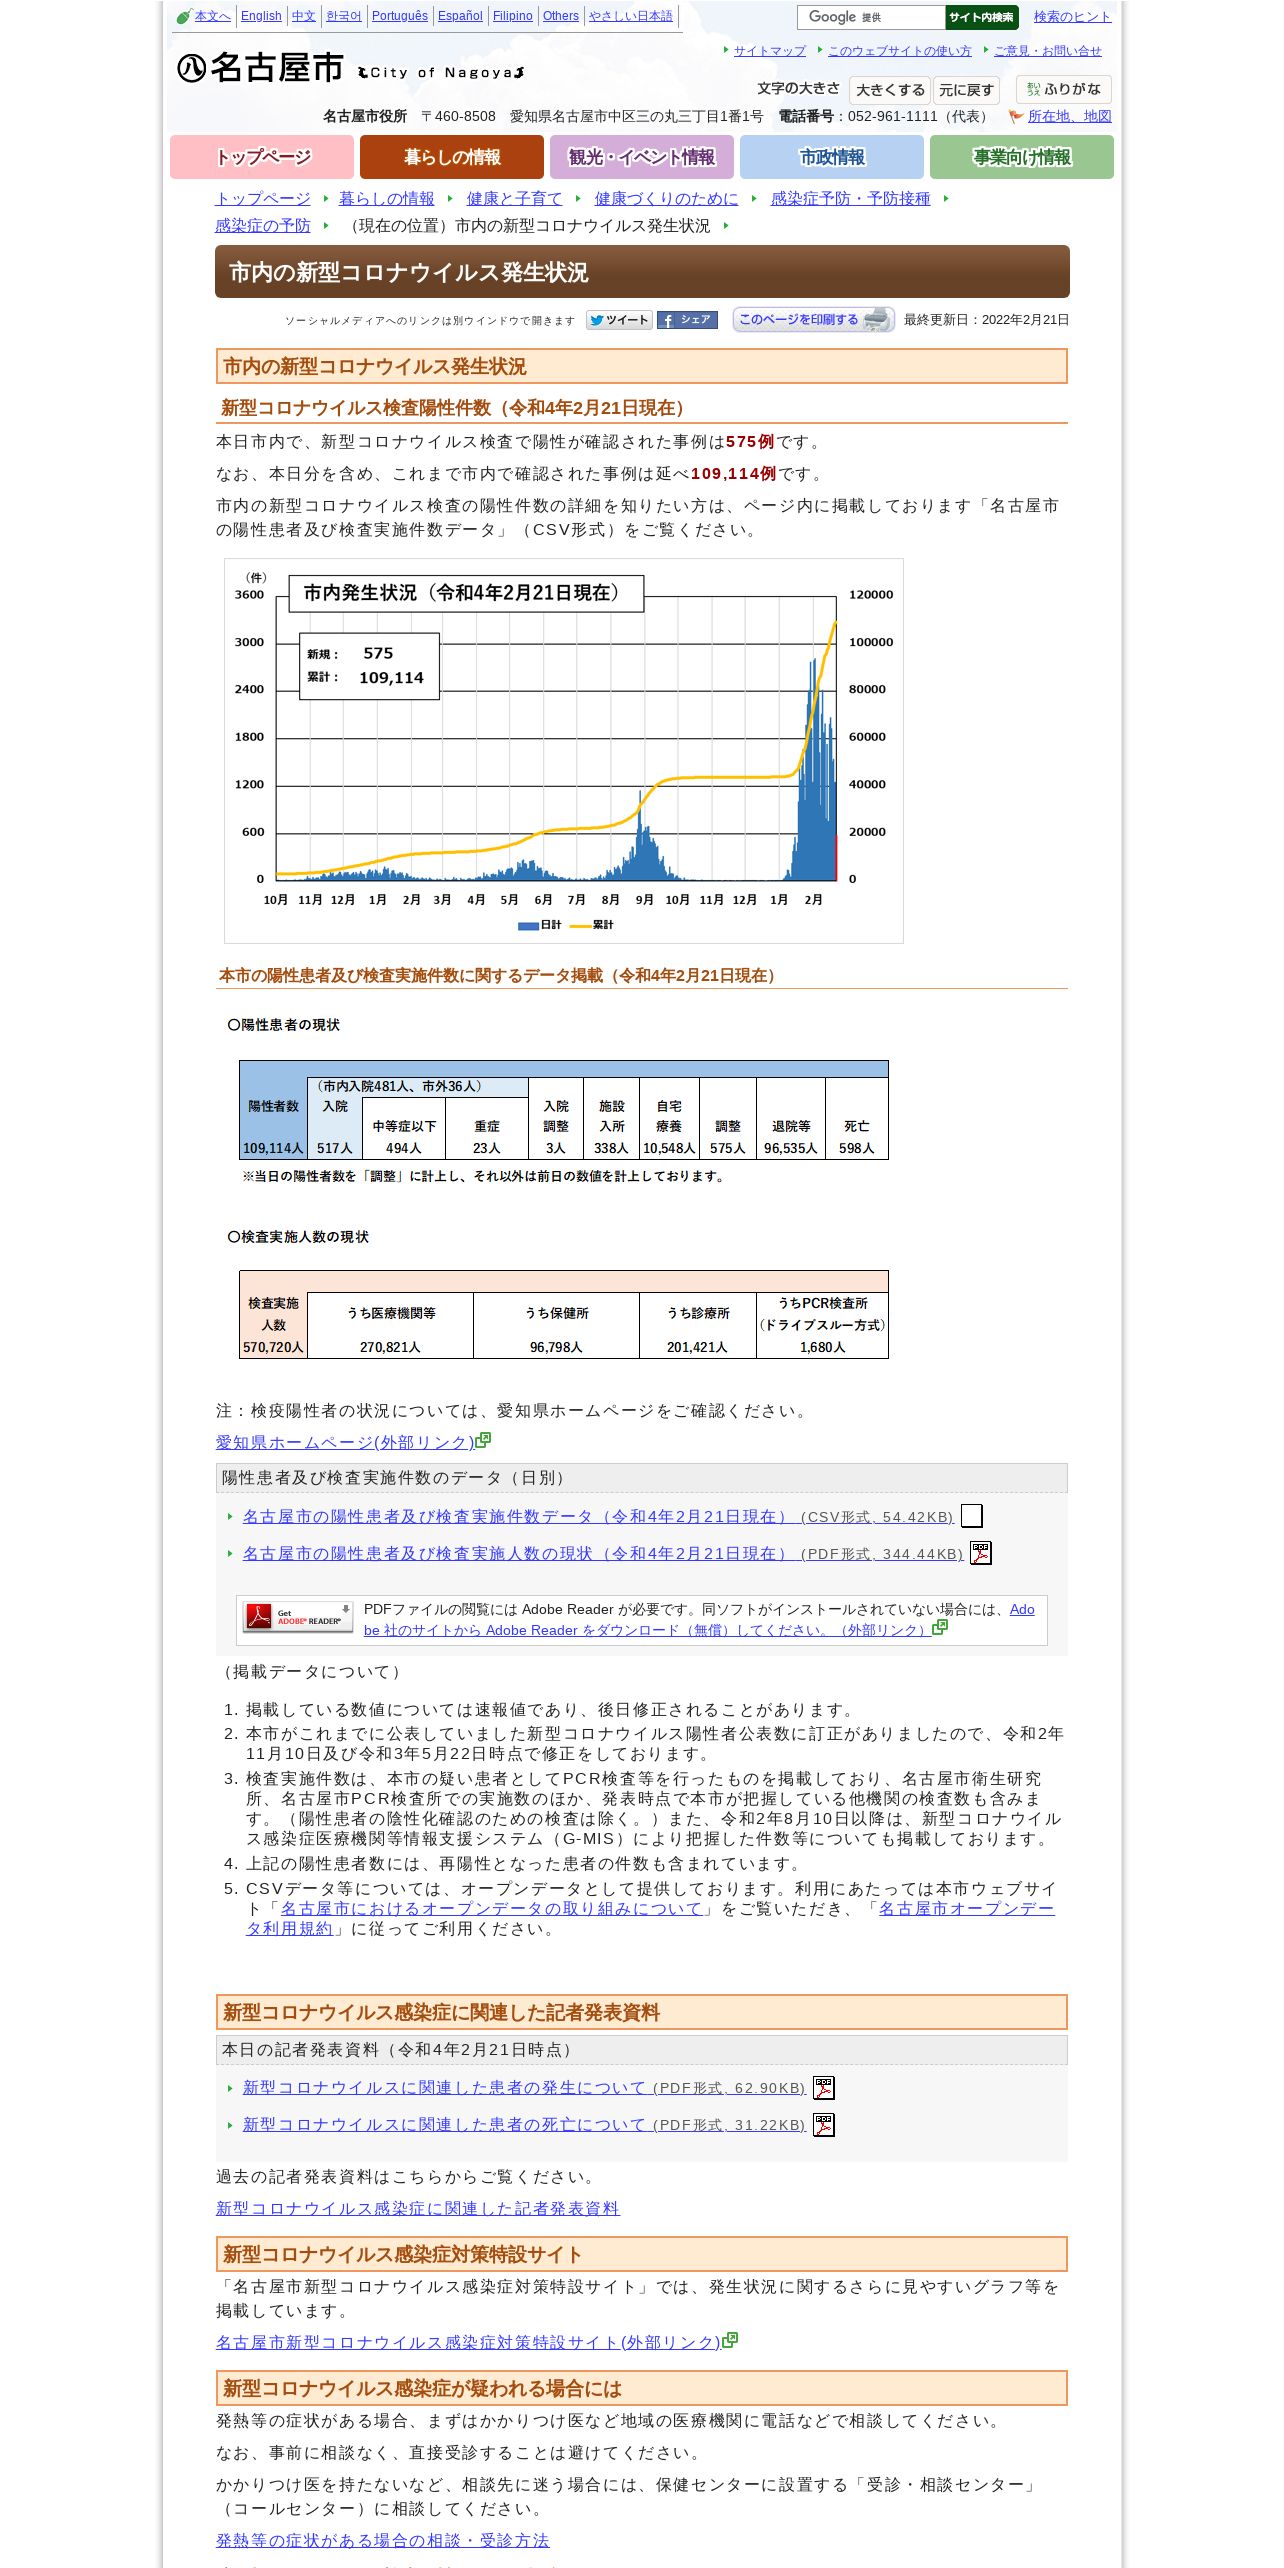Go to breadcrumb 感染症予防・予防接種

tap(851, 199)
